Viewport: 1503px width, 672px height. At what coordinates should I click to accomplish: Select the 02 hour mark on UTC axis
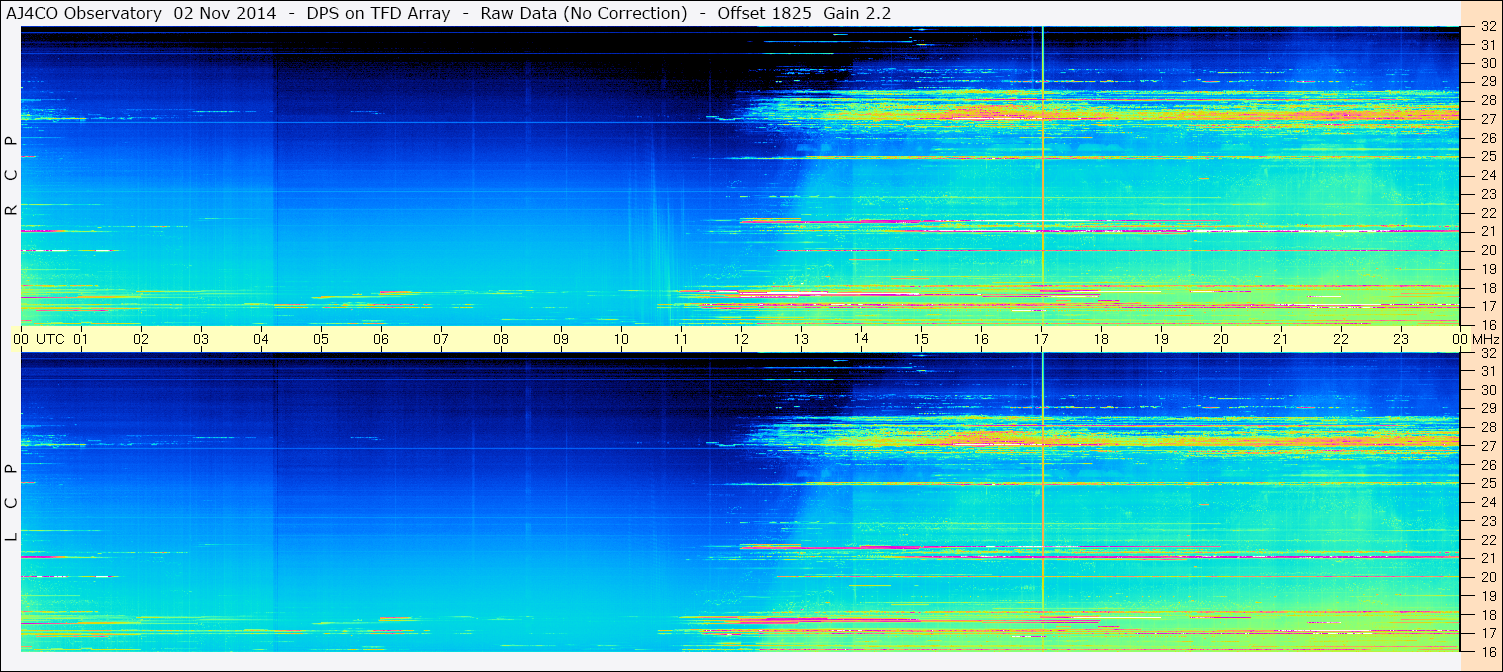(141, 339)
